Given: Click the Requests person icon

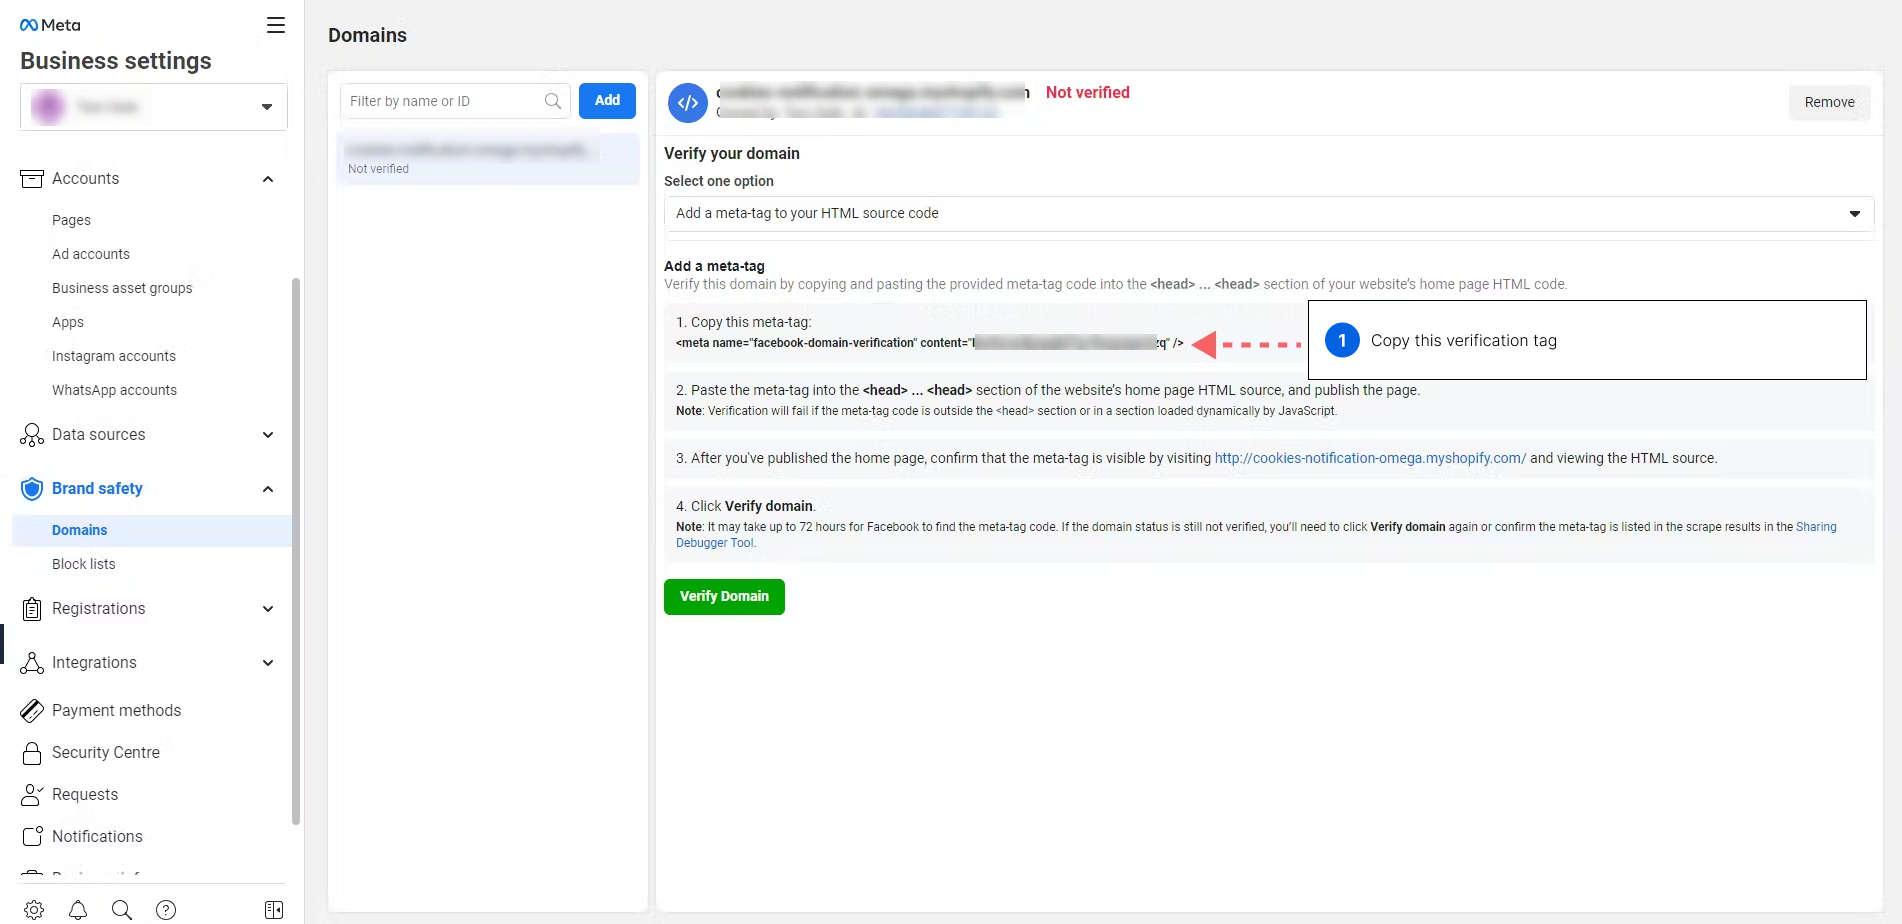Looking at the screenshot, I should tap(32, 795).
